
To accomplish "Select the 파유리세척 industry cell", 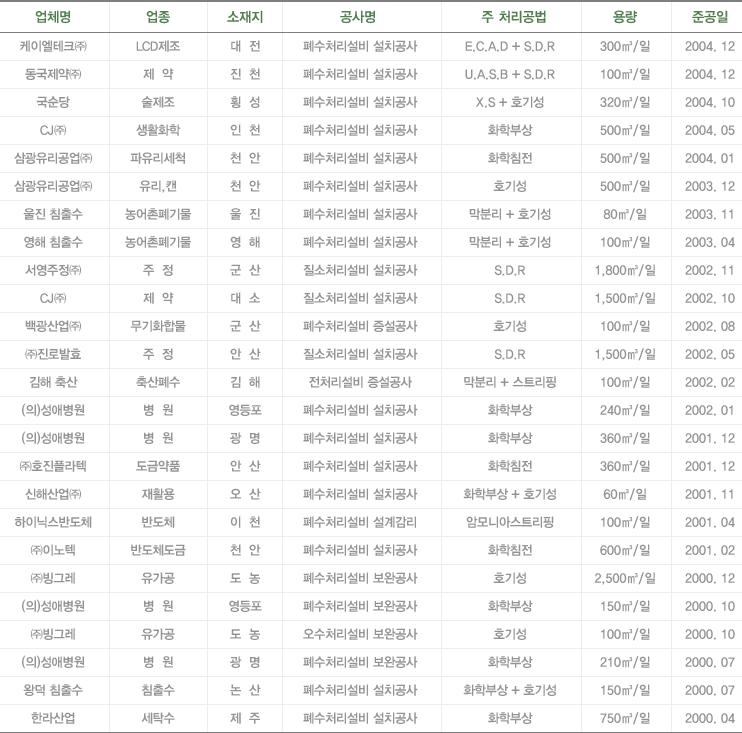I will click(158, 158).
